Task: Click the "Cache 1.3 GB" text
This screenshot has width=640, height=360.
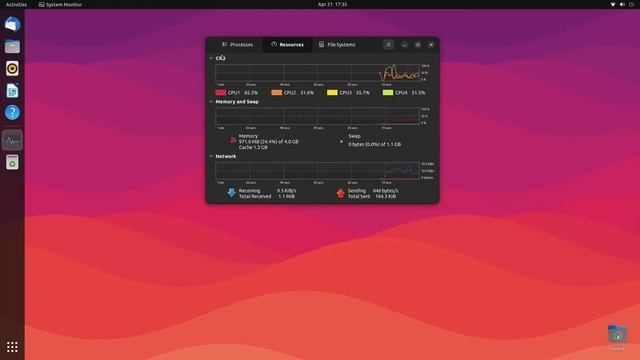Action: tap(253, 147)
